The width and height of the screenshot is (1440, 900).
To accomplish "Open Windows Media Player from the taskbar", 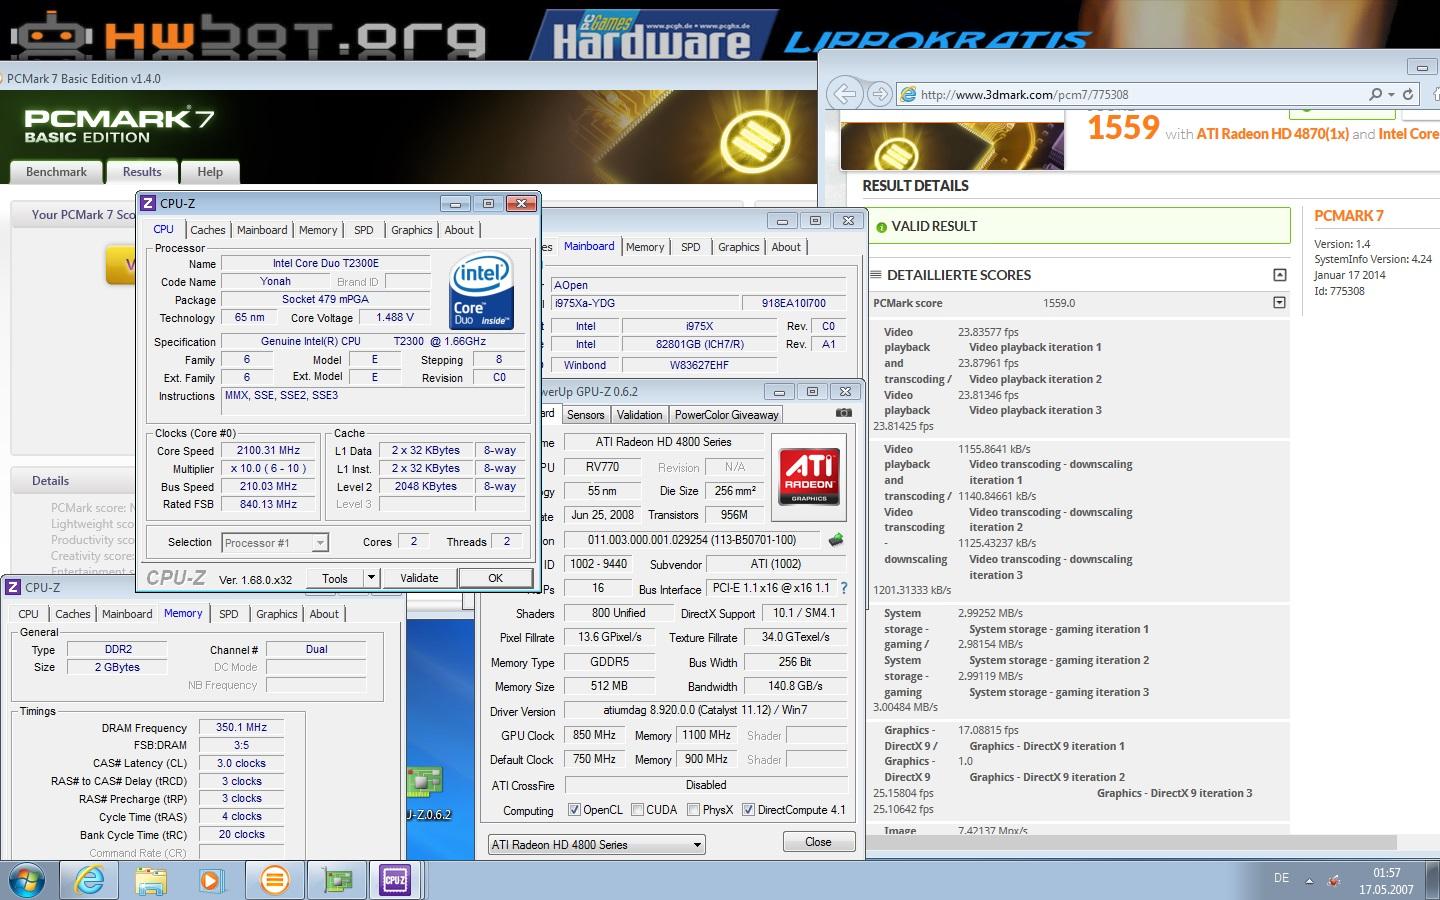I will (x=211, y=880).
